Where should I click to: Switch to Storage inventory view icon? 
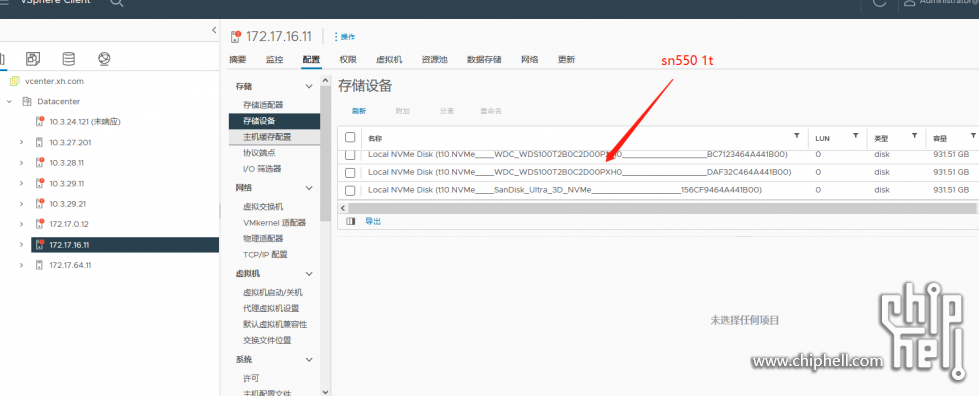[x=69, y=59]
